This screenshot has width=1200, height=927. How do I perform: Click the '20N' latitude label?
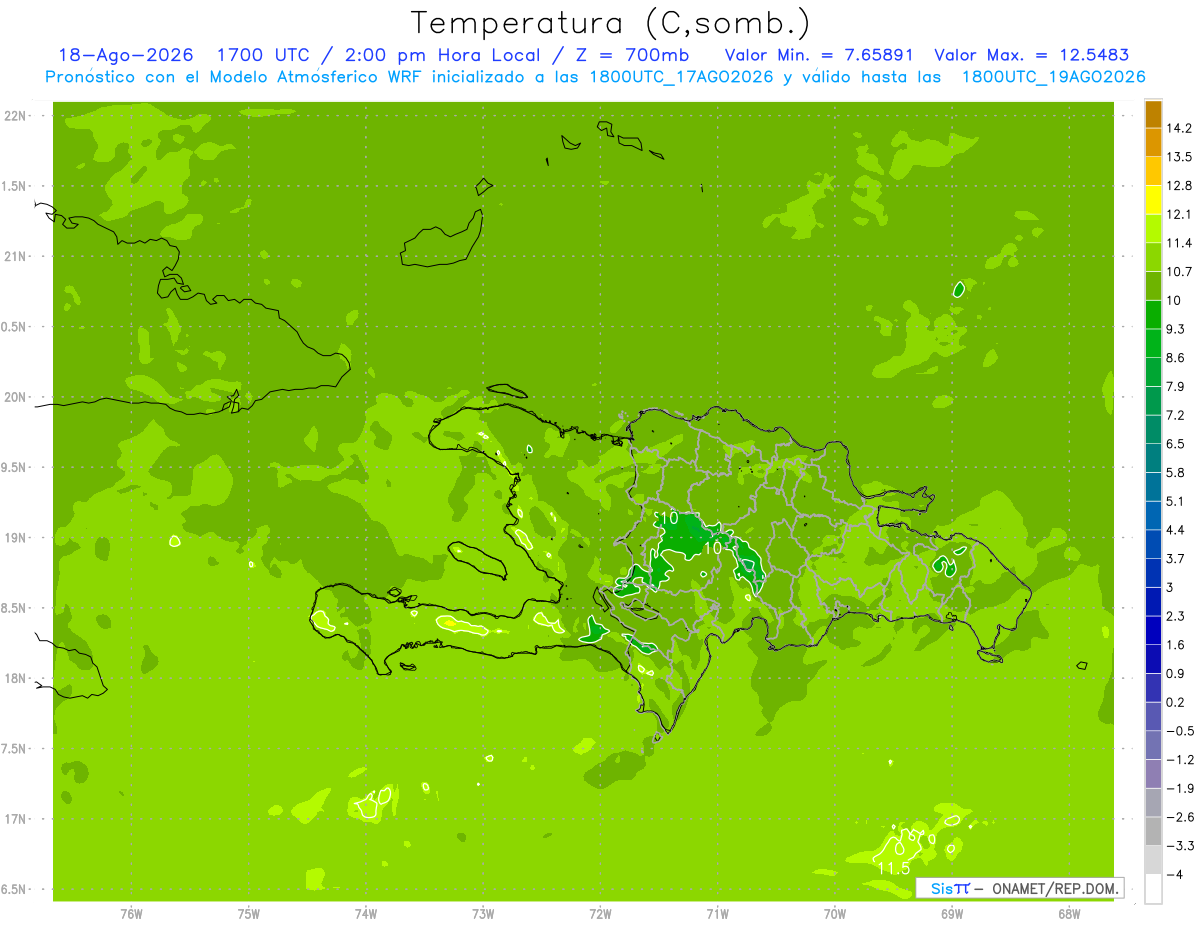[16, 397]
